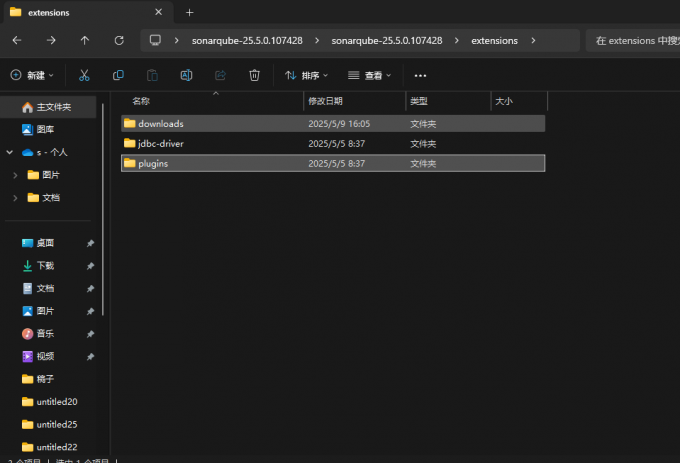Expand the 图片 folder under OneDrive
680x463 pixels.
tap(15, 175)
